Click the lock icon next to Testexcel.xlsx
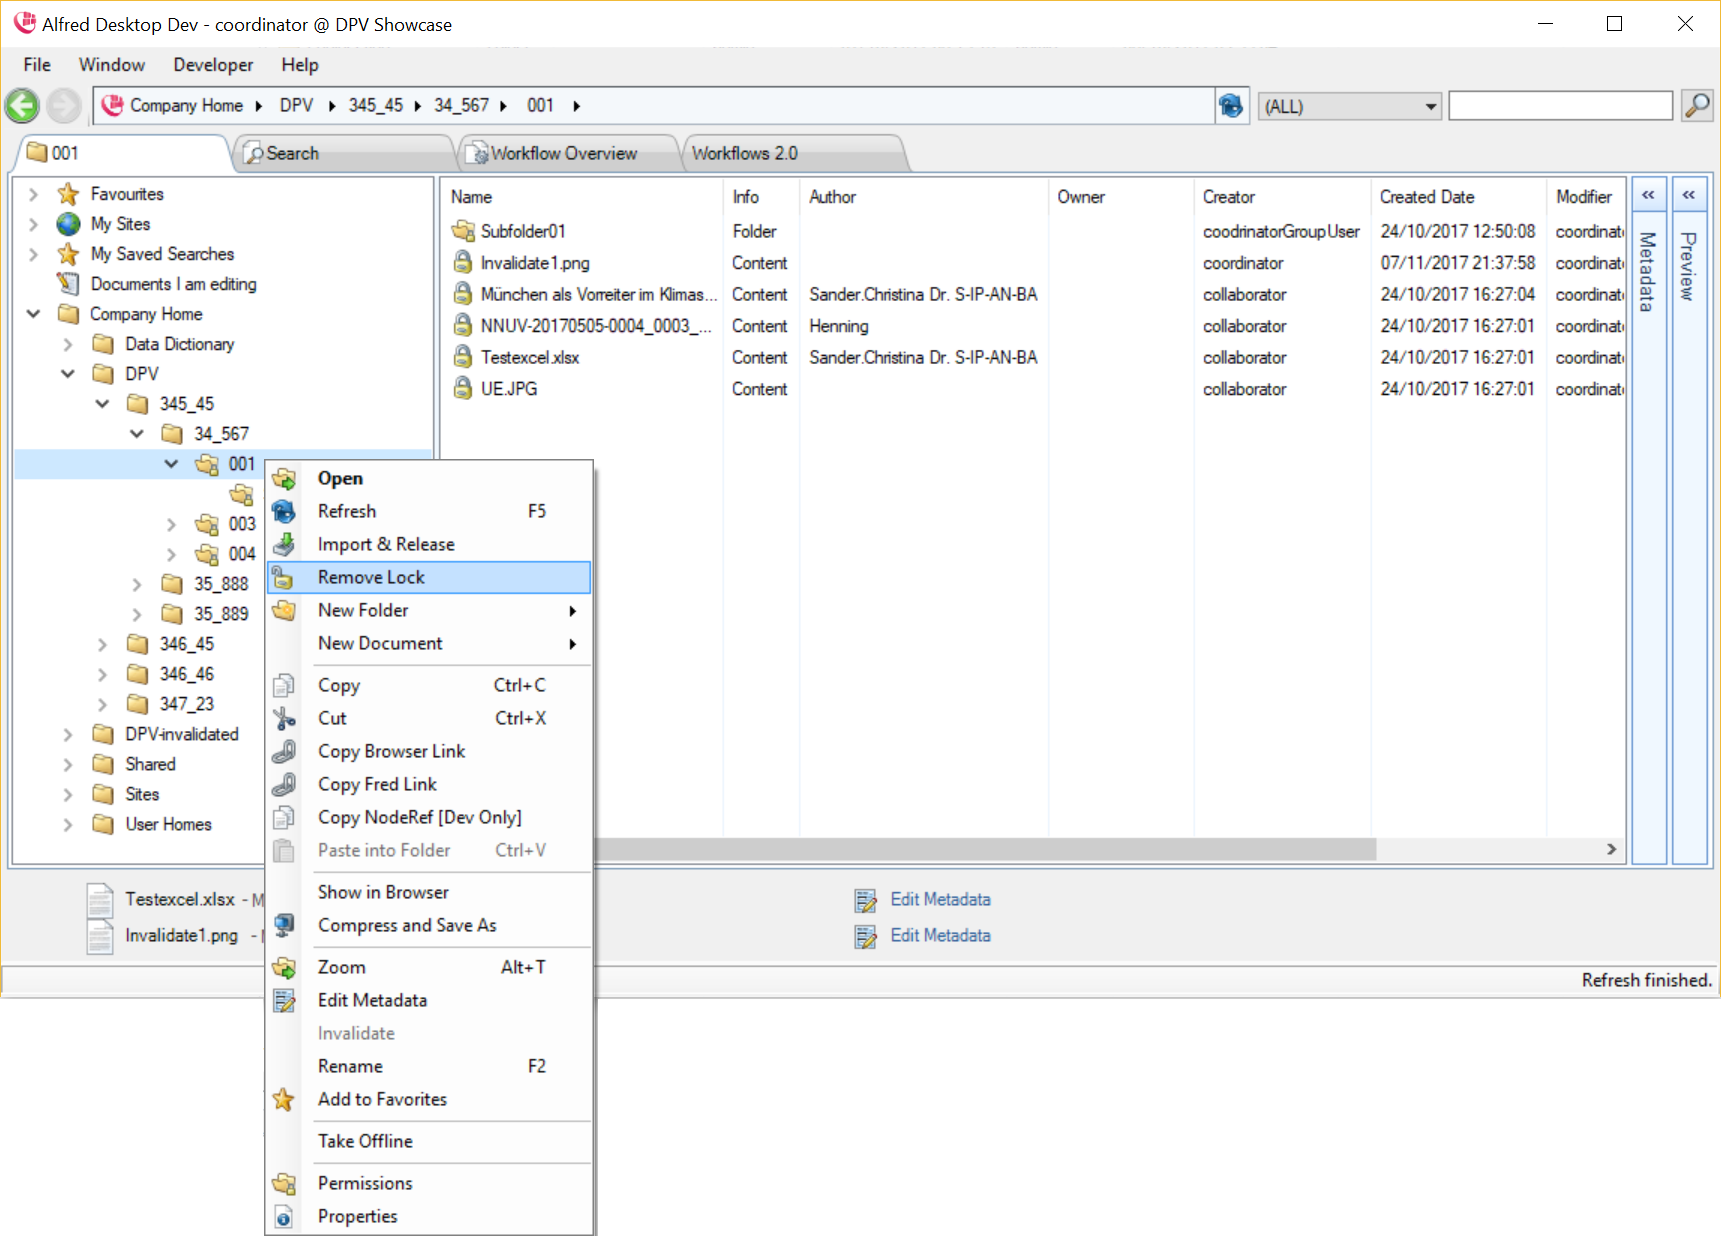This screenshot has width=1721, height=1236. [x=463, y=357]
